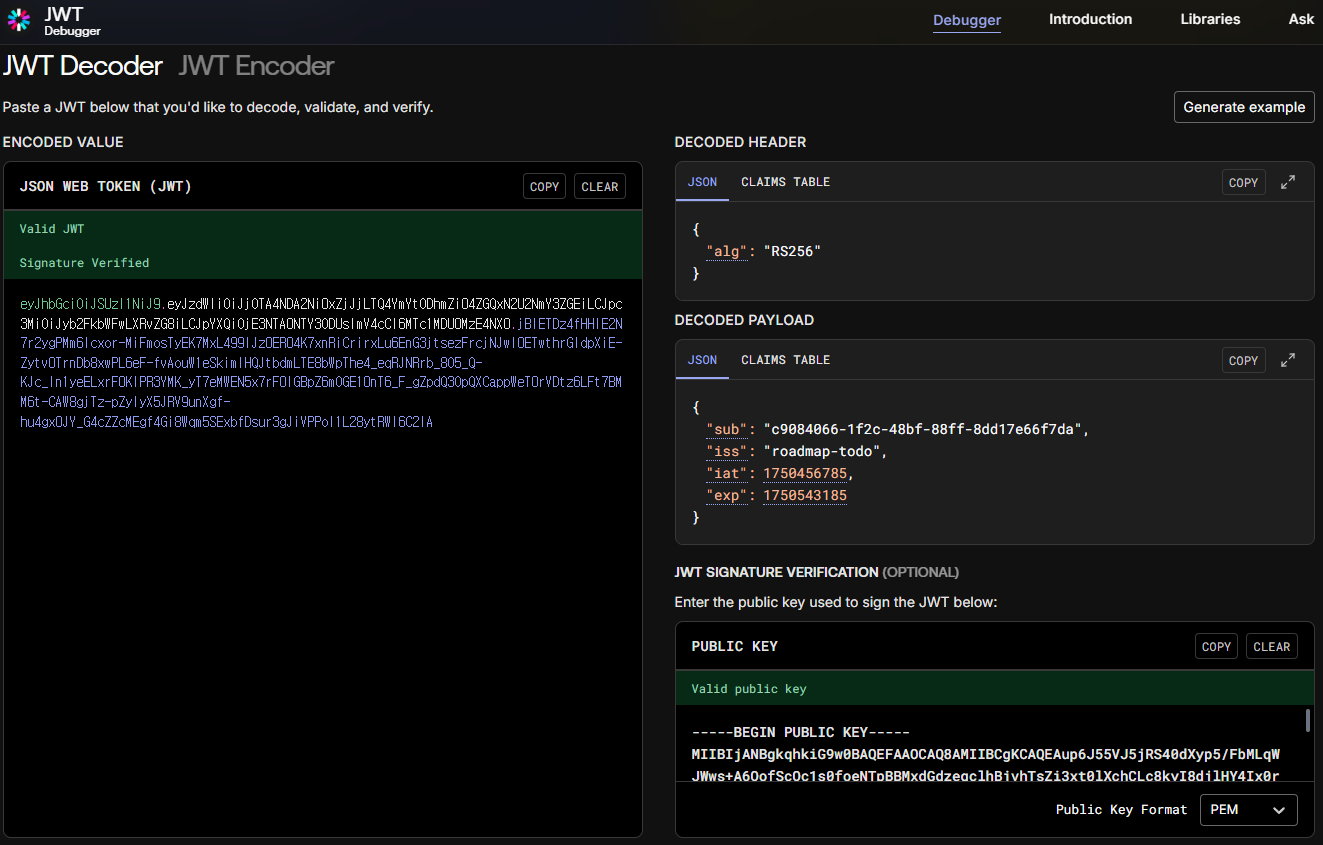Click the "RS256" header value
Viewport: 1323px width, 845px height.
(x=792, y=252)
